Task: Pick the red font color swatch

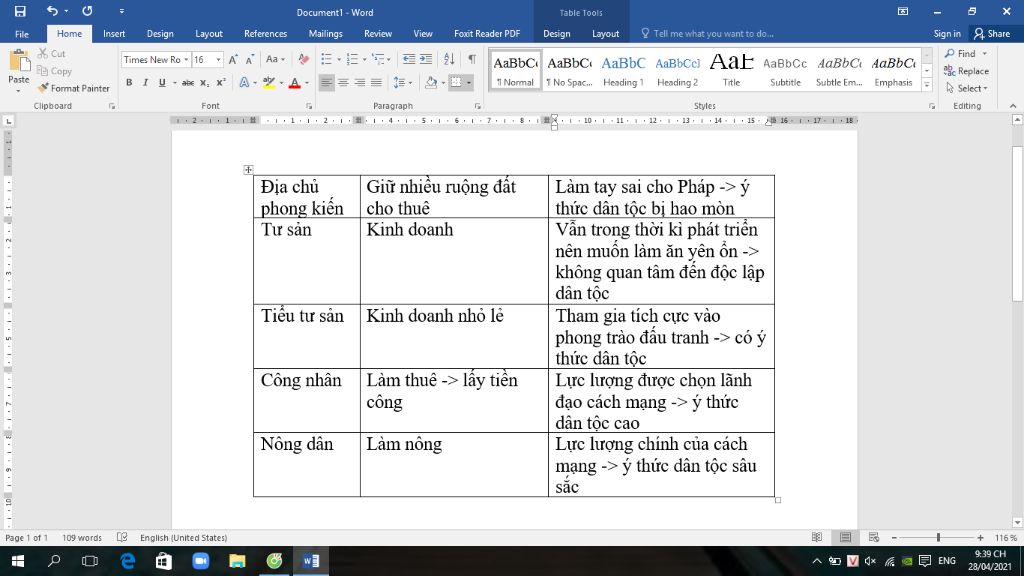Action: pyautogui.click(x=295, y=83)
